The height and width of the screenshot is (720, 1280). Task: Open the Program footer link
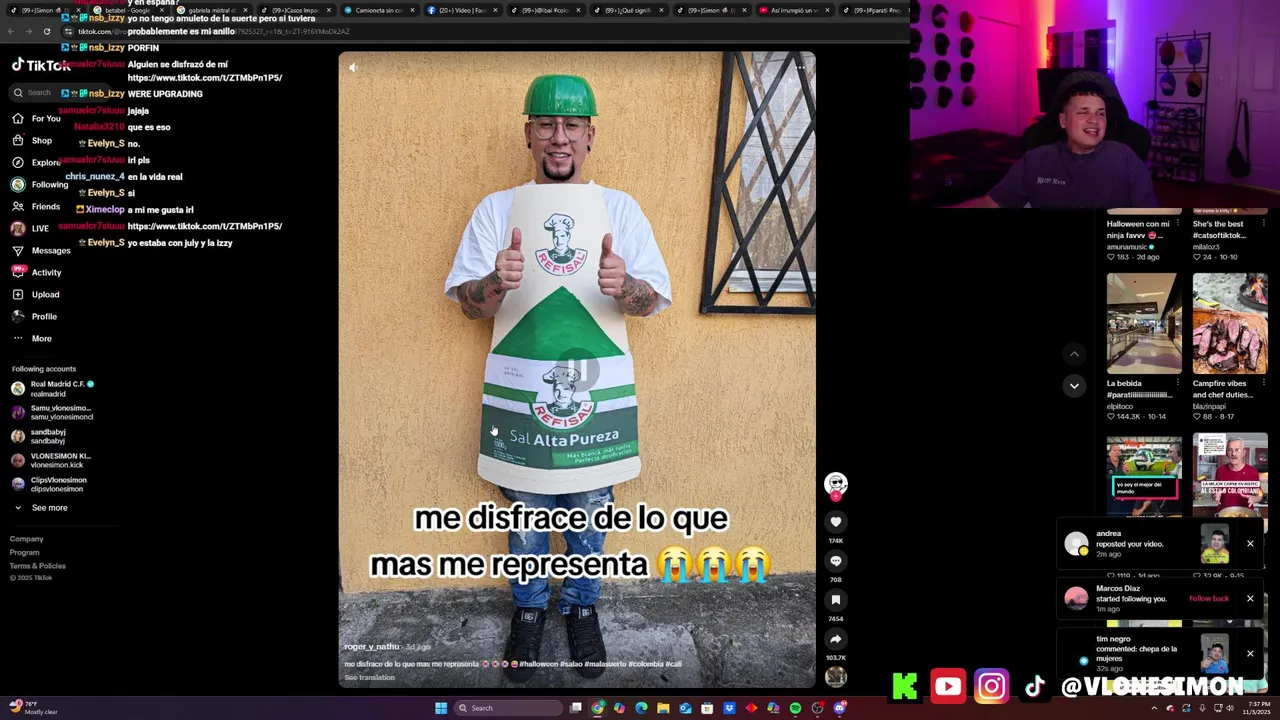click(x=24, y=552)
